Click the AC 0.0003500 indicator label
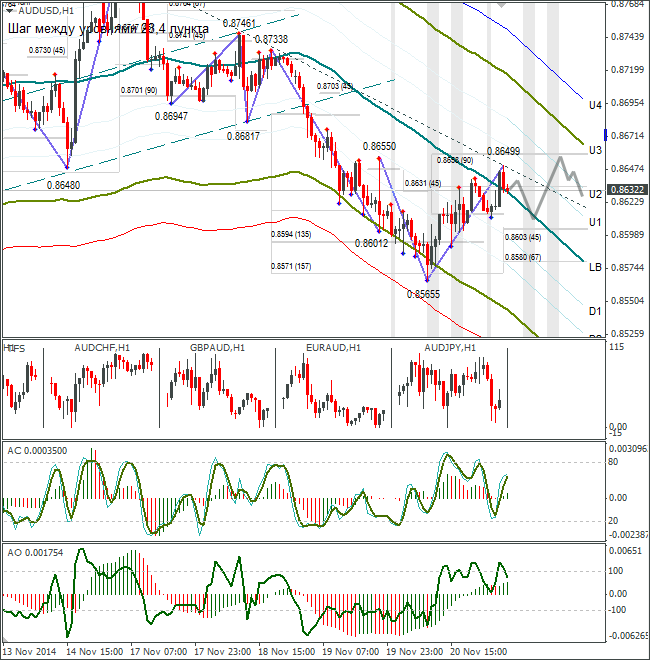 37,451
